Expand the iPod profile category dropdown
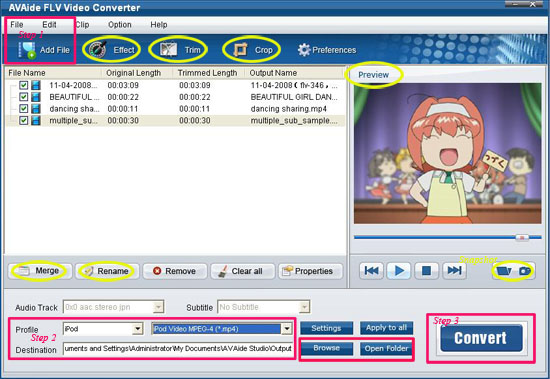Image resolution: width=550 pixels, height=379 pixels. pyautogui.click(x=138, y=329)
